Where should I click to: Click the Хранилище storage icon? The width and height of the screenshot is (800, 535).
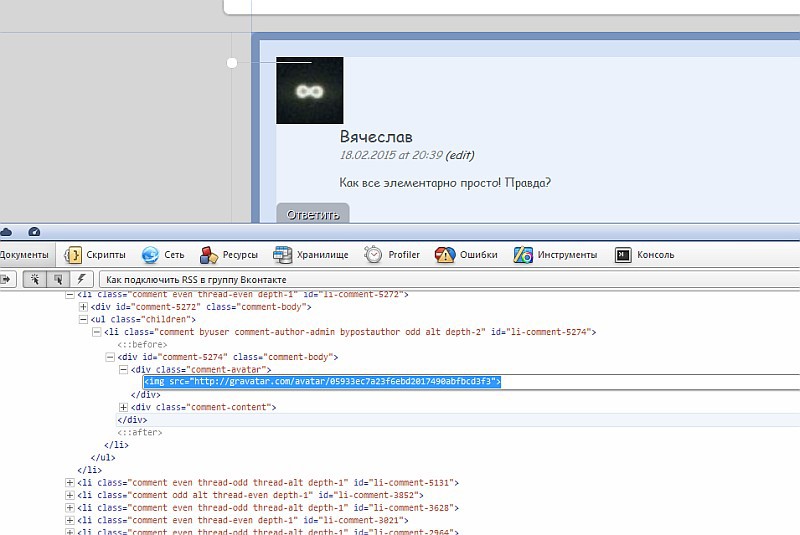(283, 254)
